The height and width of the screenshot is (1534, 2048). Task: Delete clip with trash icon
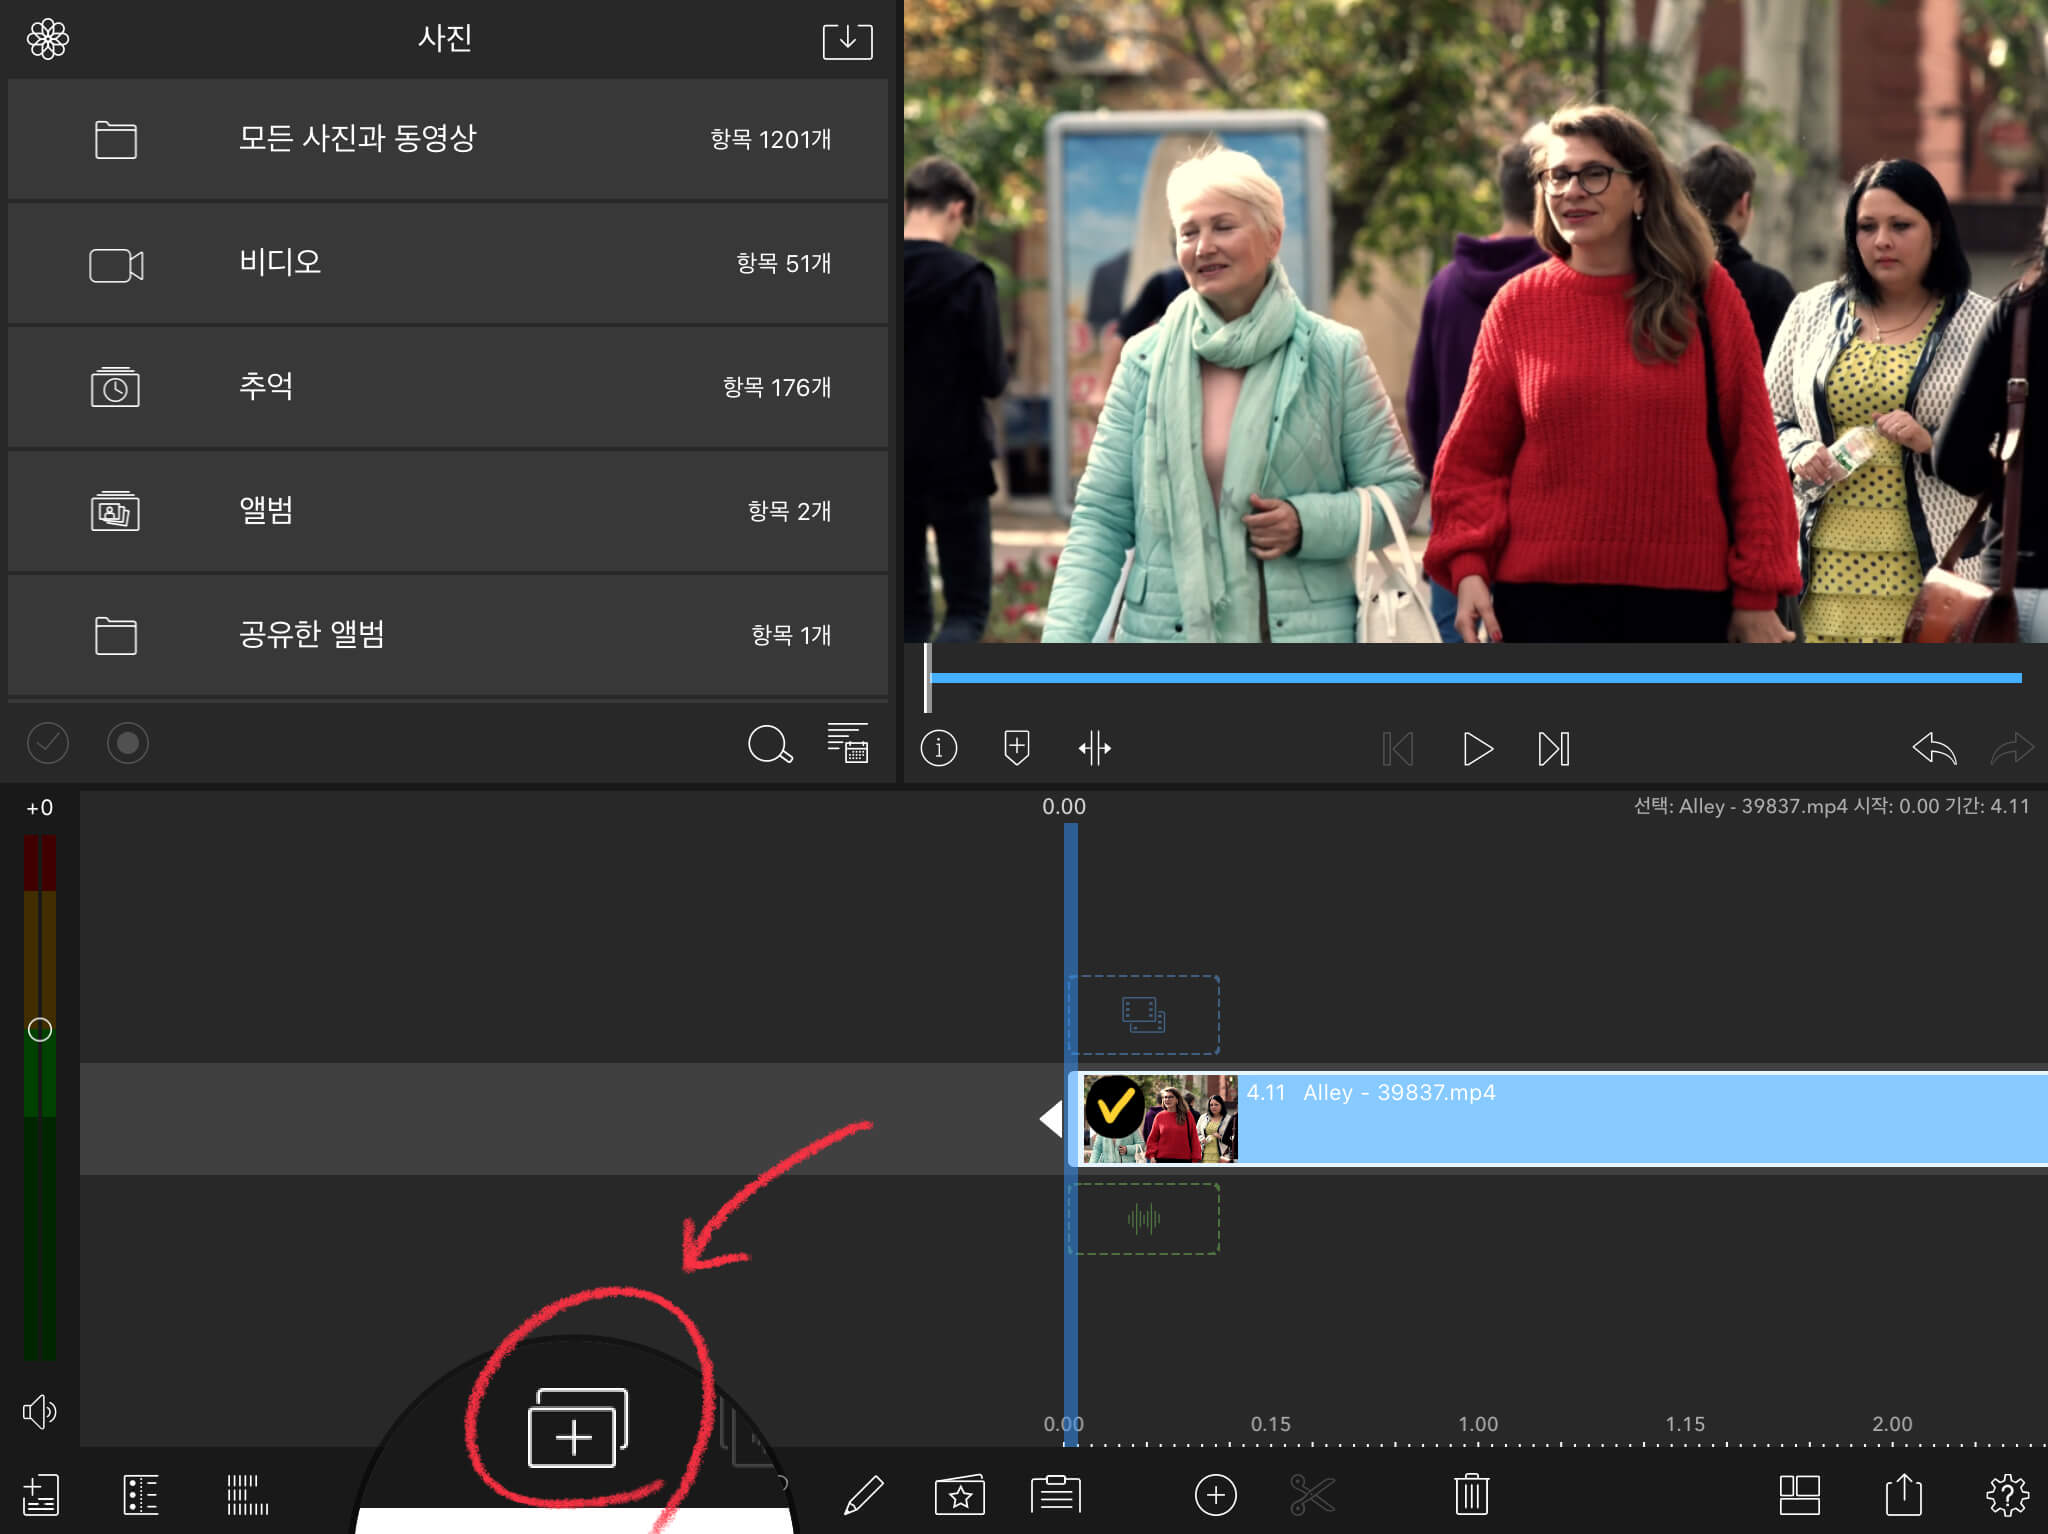1471,1495
